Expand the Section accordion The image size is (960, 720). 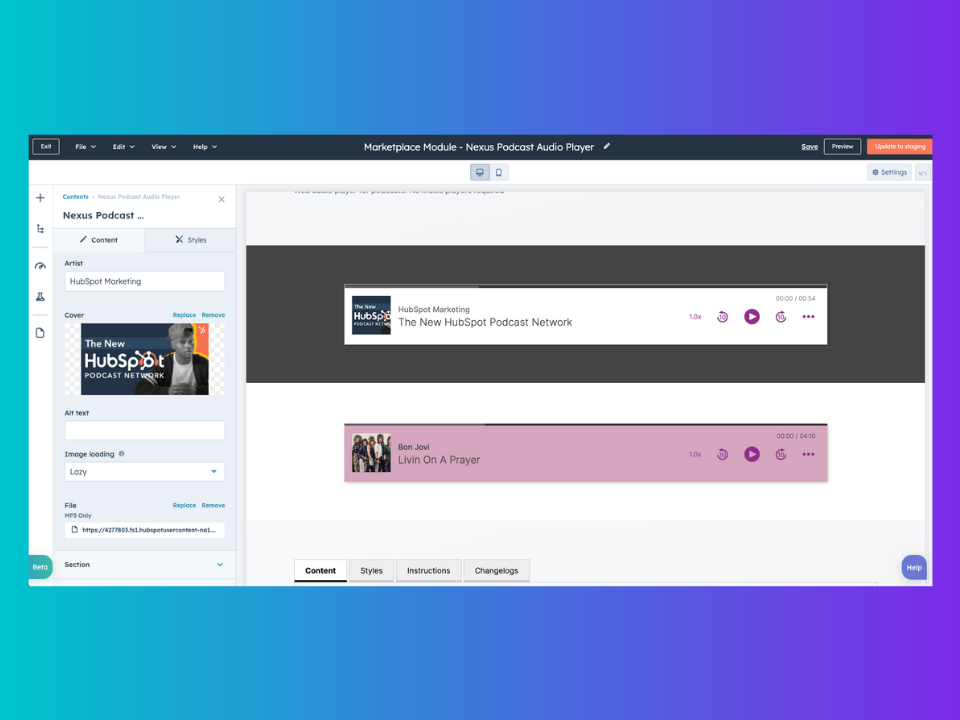tap(144, 564)
